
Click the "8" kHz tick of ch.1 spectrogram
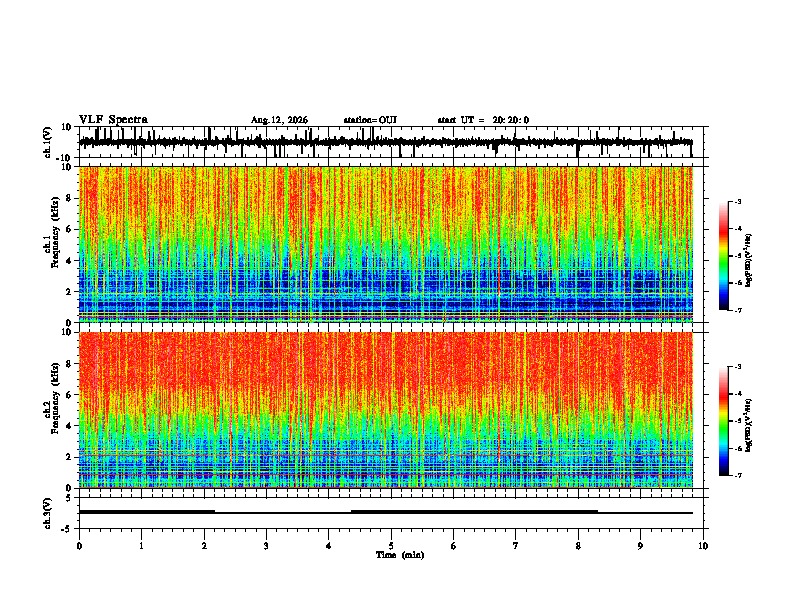click(69, 198)
